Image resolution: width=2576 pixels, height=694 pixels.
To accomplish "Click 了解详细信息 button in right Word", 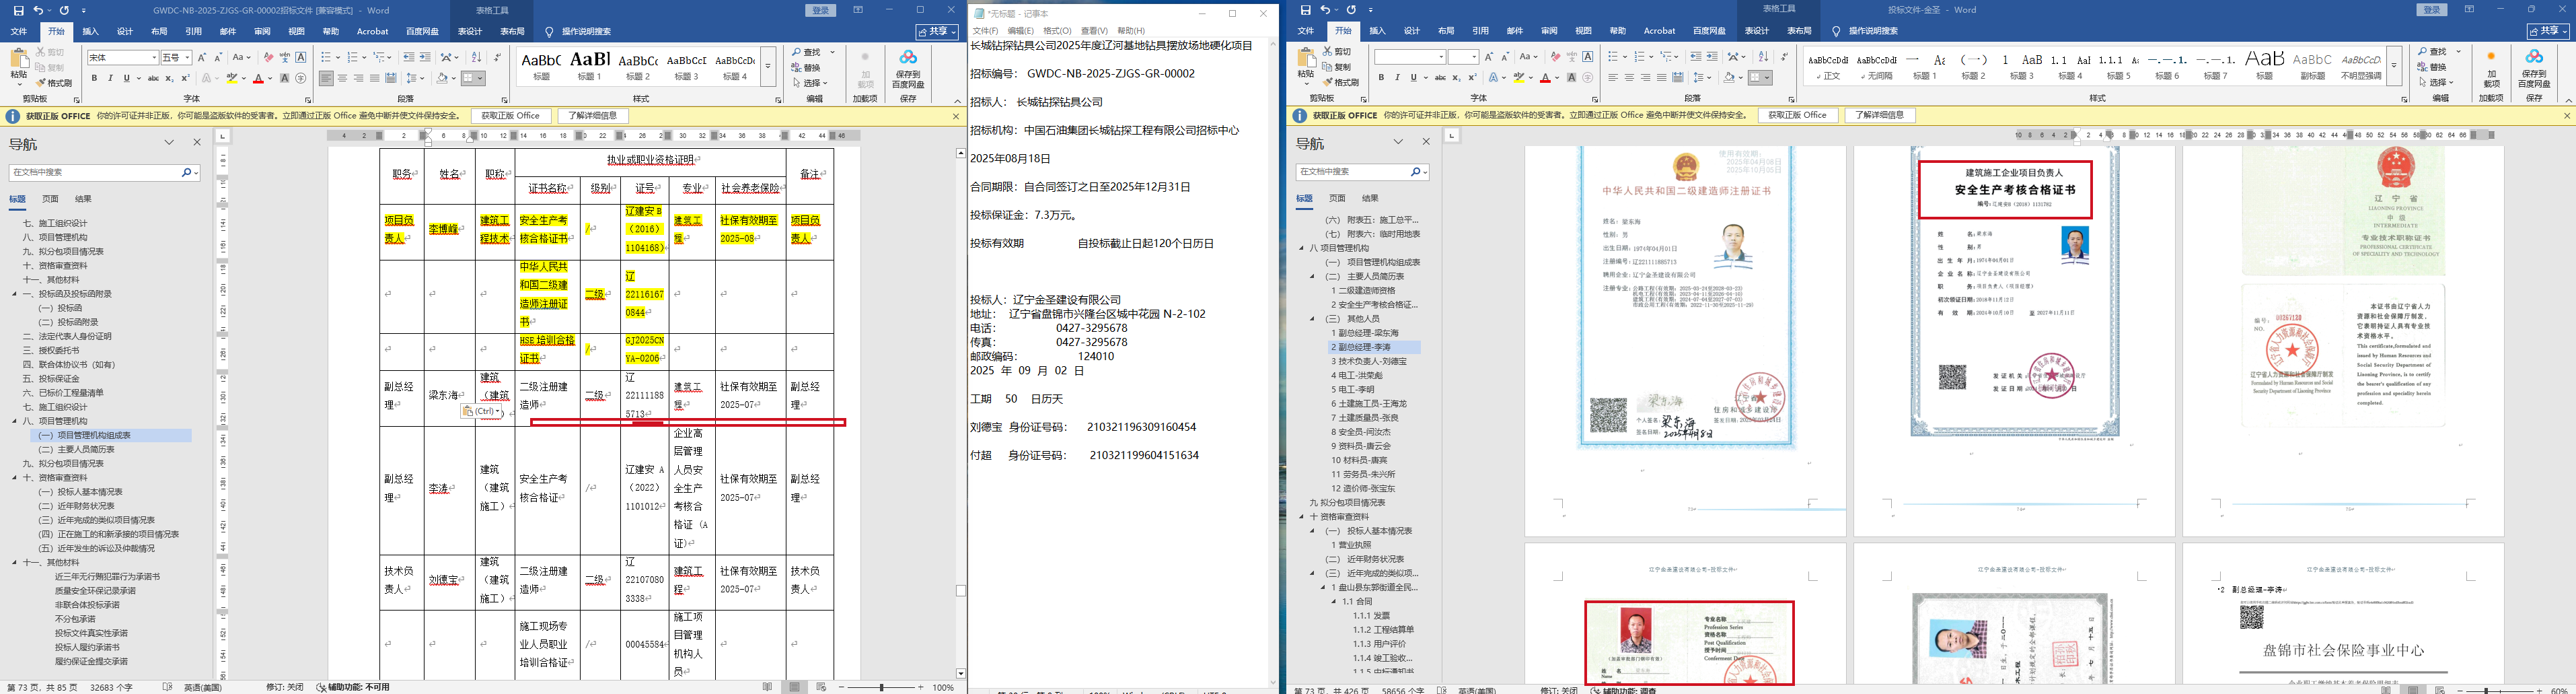I will [x=1880, y=116].
